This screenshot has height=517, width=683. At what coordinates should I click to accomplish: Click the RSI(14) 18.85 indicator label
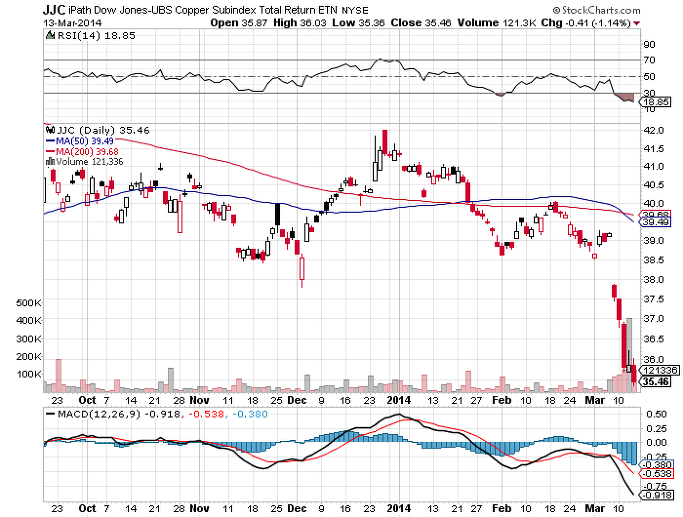[96, 36]
